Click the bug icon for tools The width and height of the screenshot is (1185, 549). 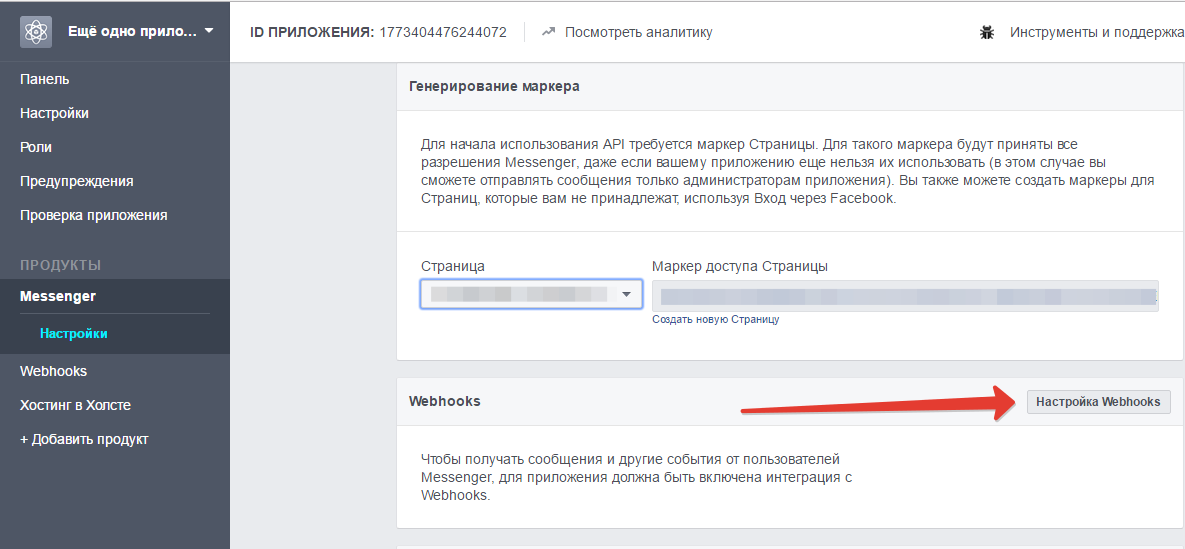(x=986, y=33)
